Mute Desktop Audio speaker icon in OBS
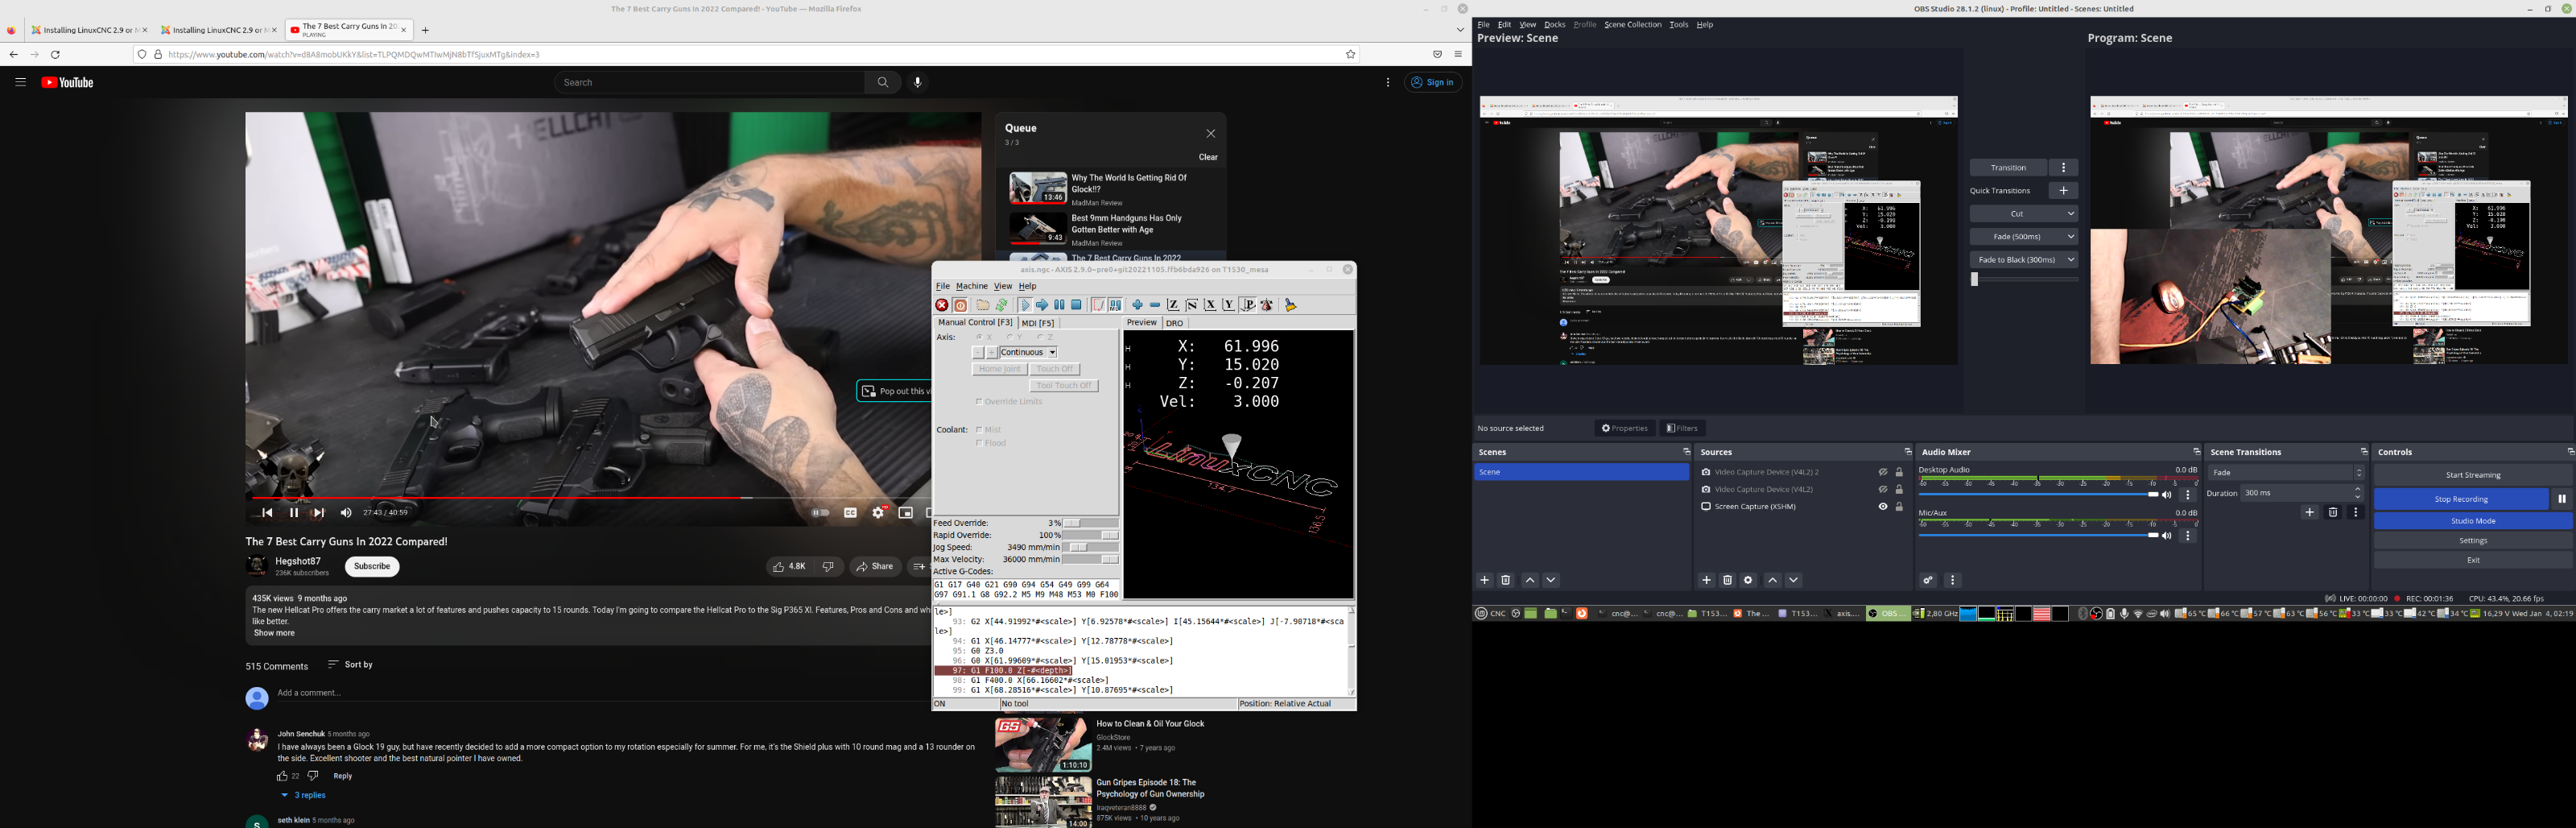Image resolution: width=2576 pixels, height=828 pixels. 2167,495
